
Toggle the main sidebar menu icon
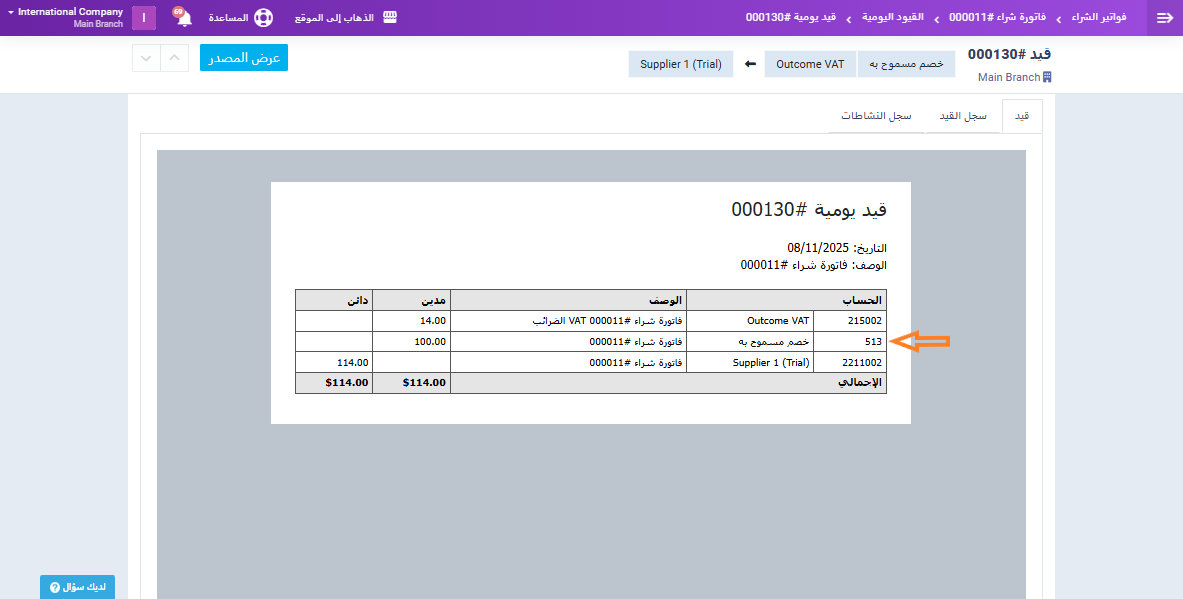click(1163, 18)
